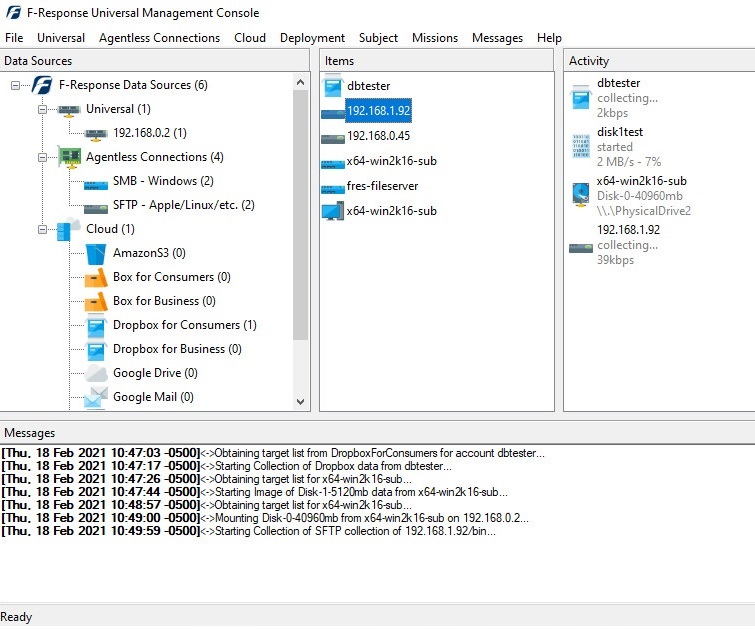Collapse the Cloud tree node
755x629 pixels.
tap(42, 229)
